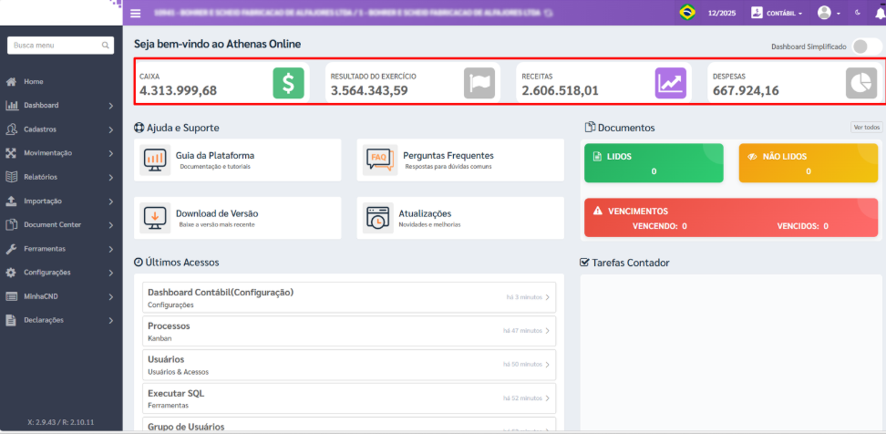Click the Resultado value 3.564.343,59
This screenshot has height=434, width=886.
pos(369,90)
